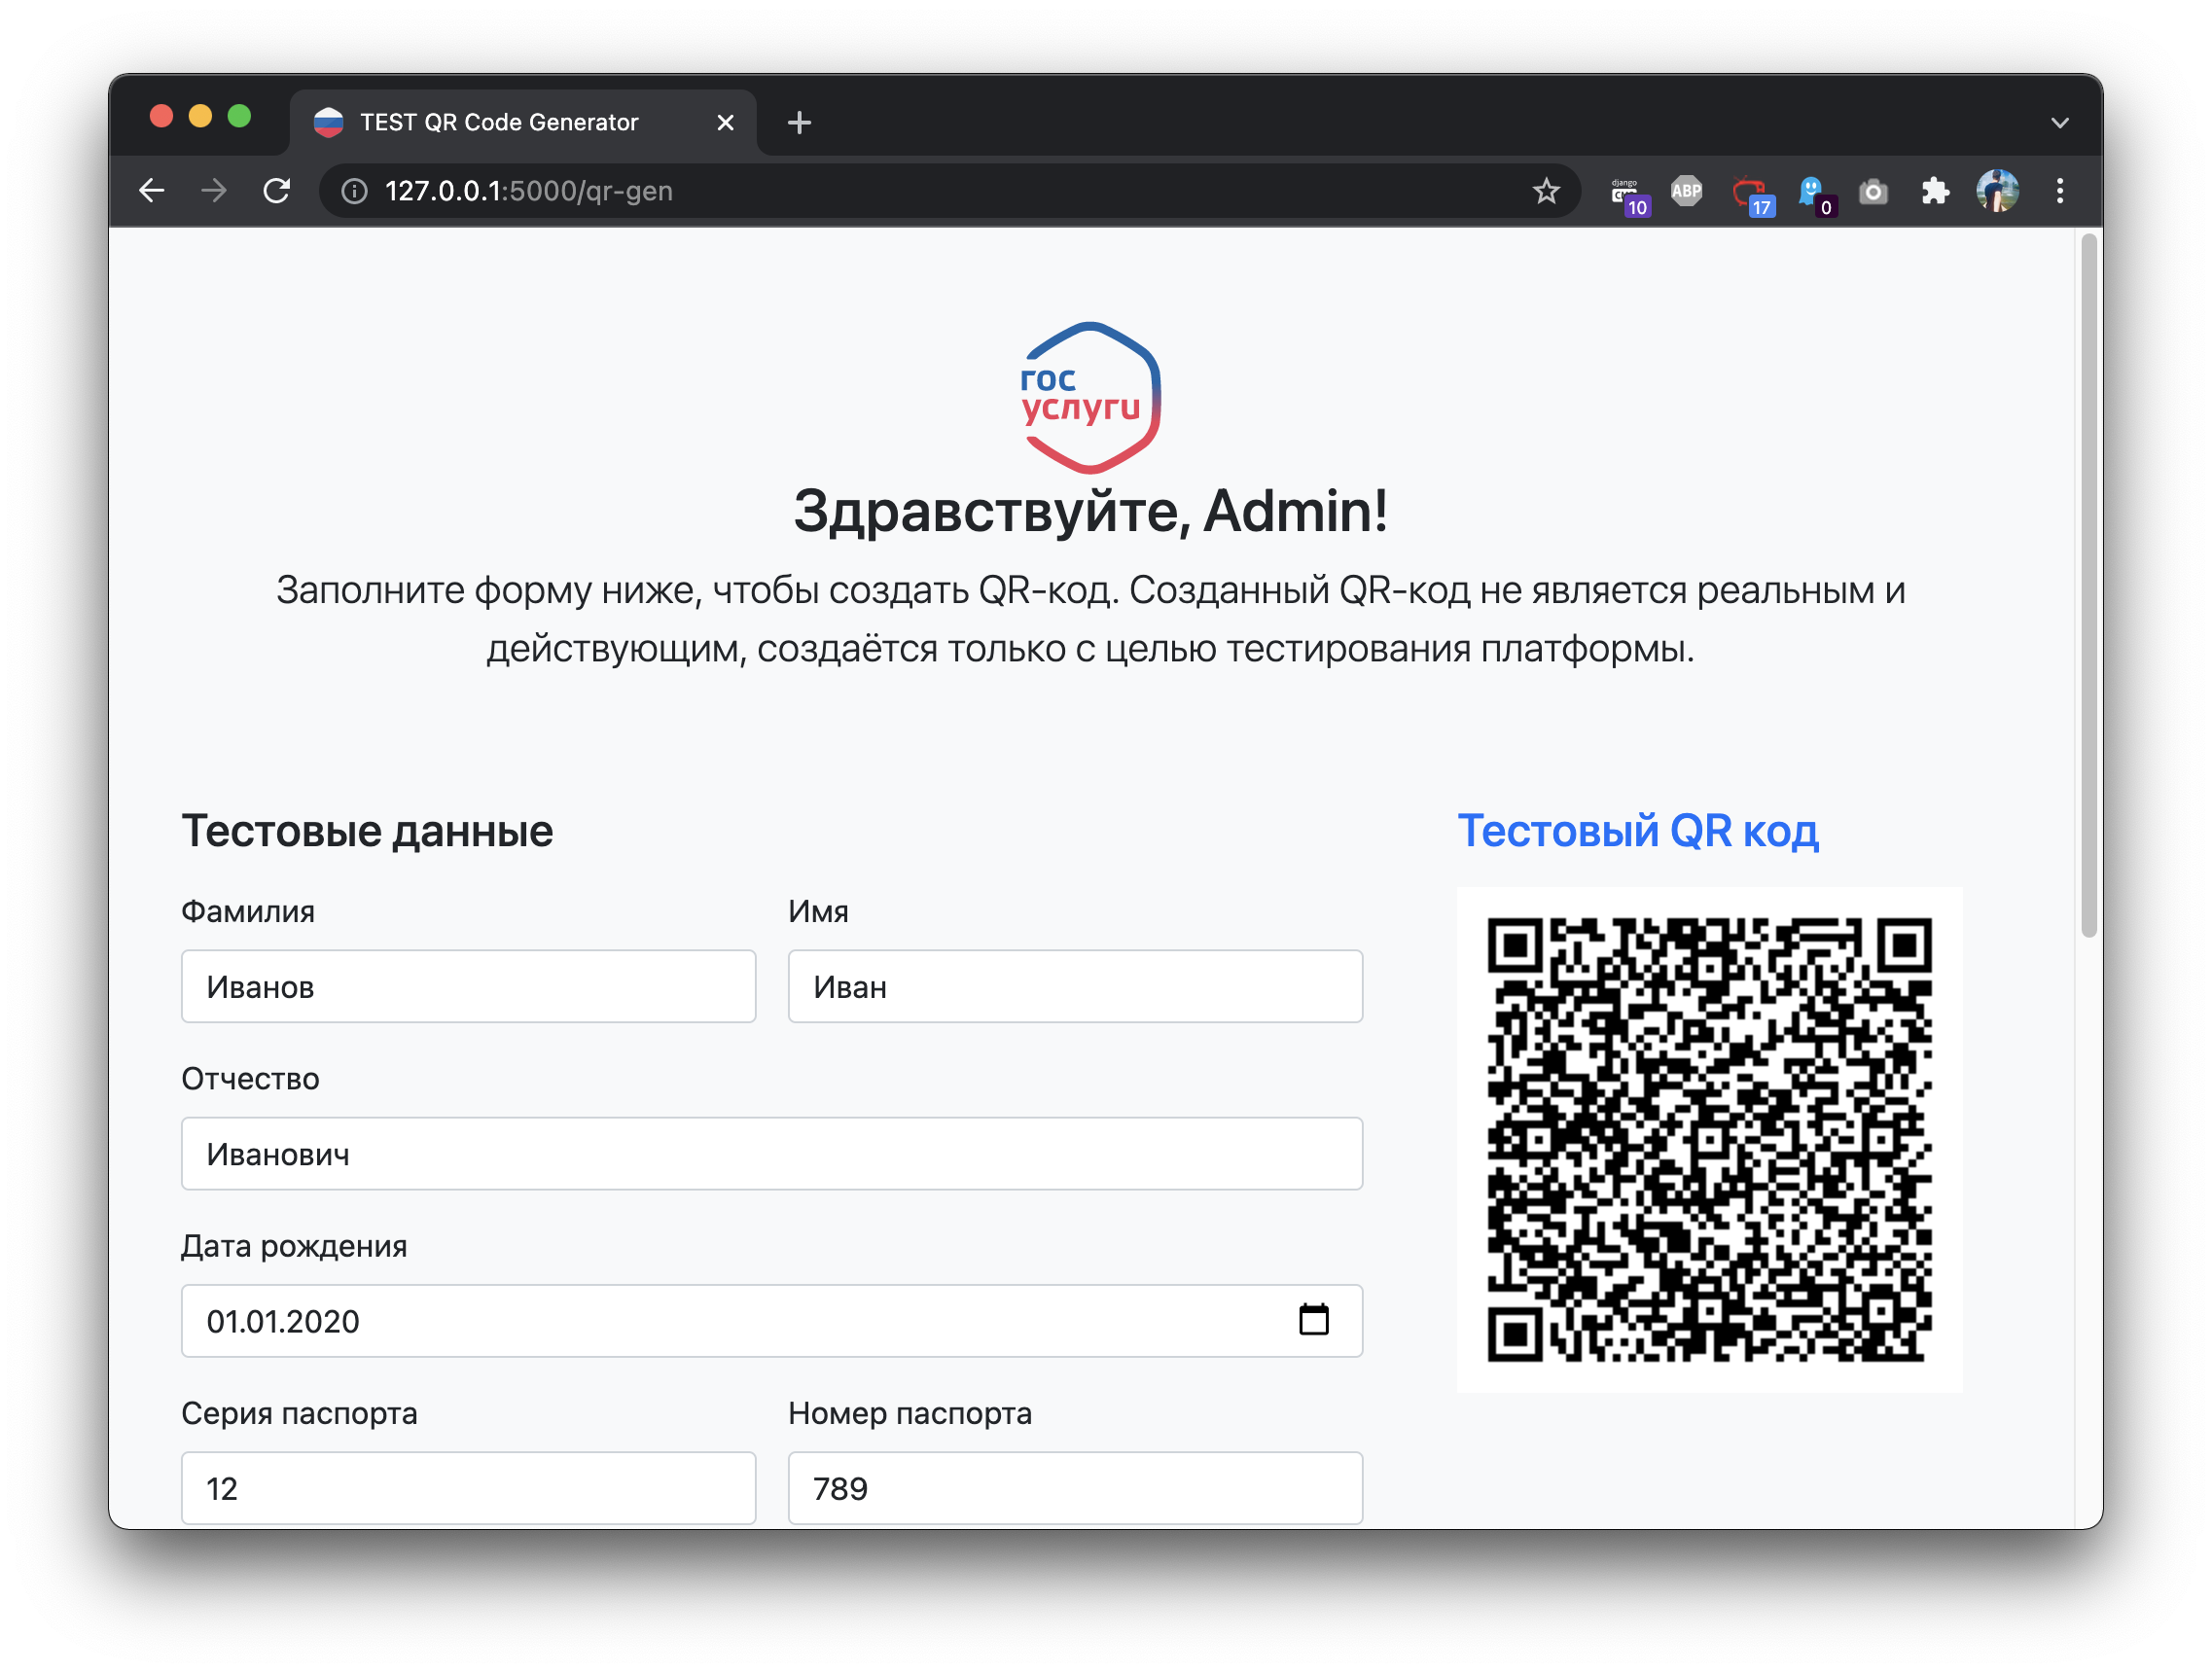Select the TEST QR Code Generator tab
Viewport: 2212px width, 1673px height.
(498, 122)
